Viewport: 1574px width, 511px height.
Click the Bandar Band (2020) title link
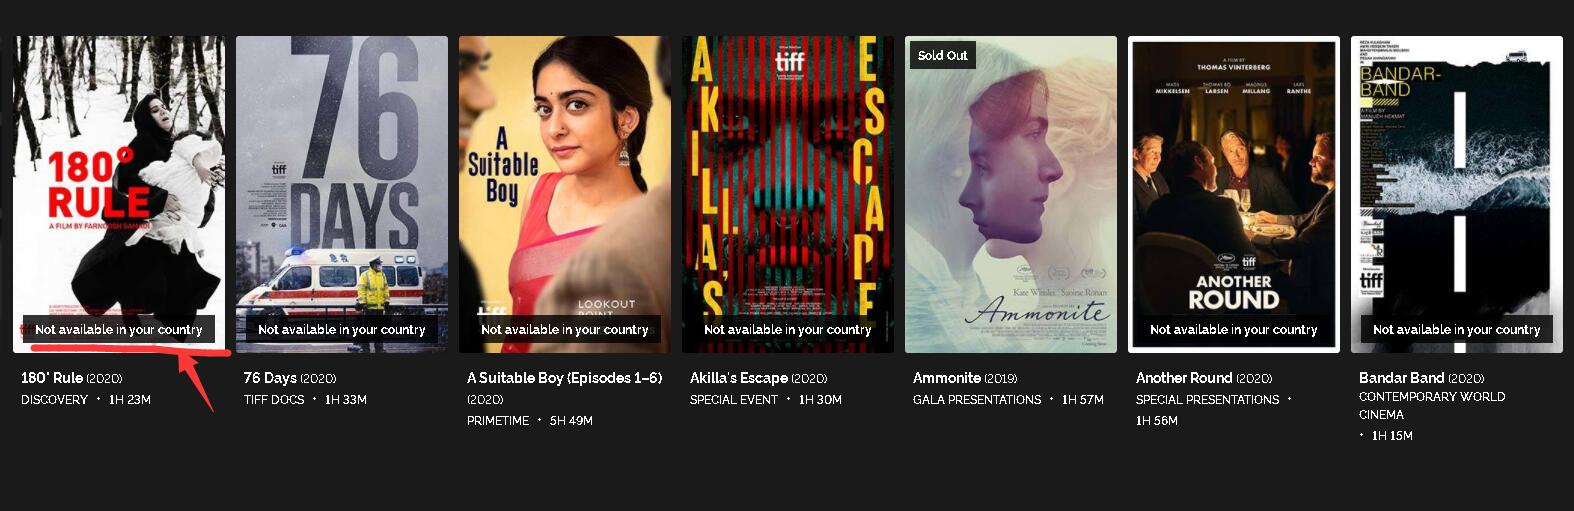pos(1422,378)
